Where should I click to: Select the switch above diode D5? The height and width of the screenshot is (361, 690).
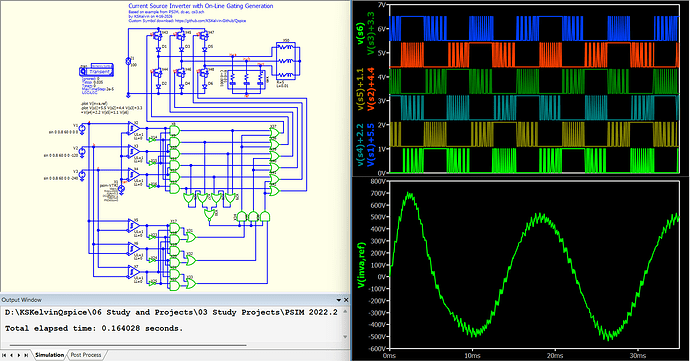coord(203,36)
